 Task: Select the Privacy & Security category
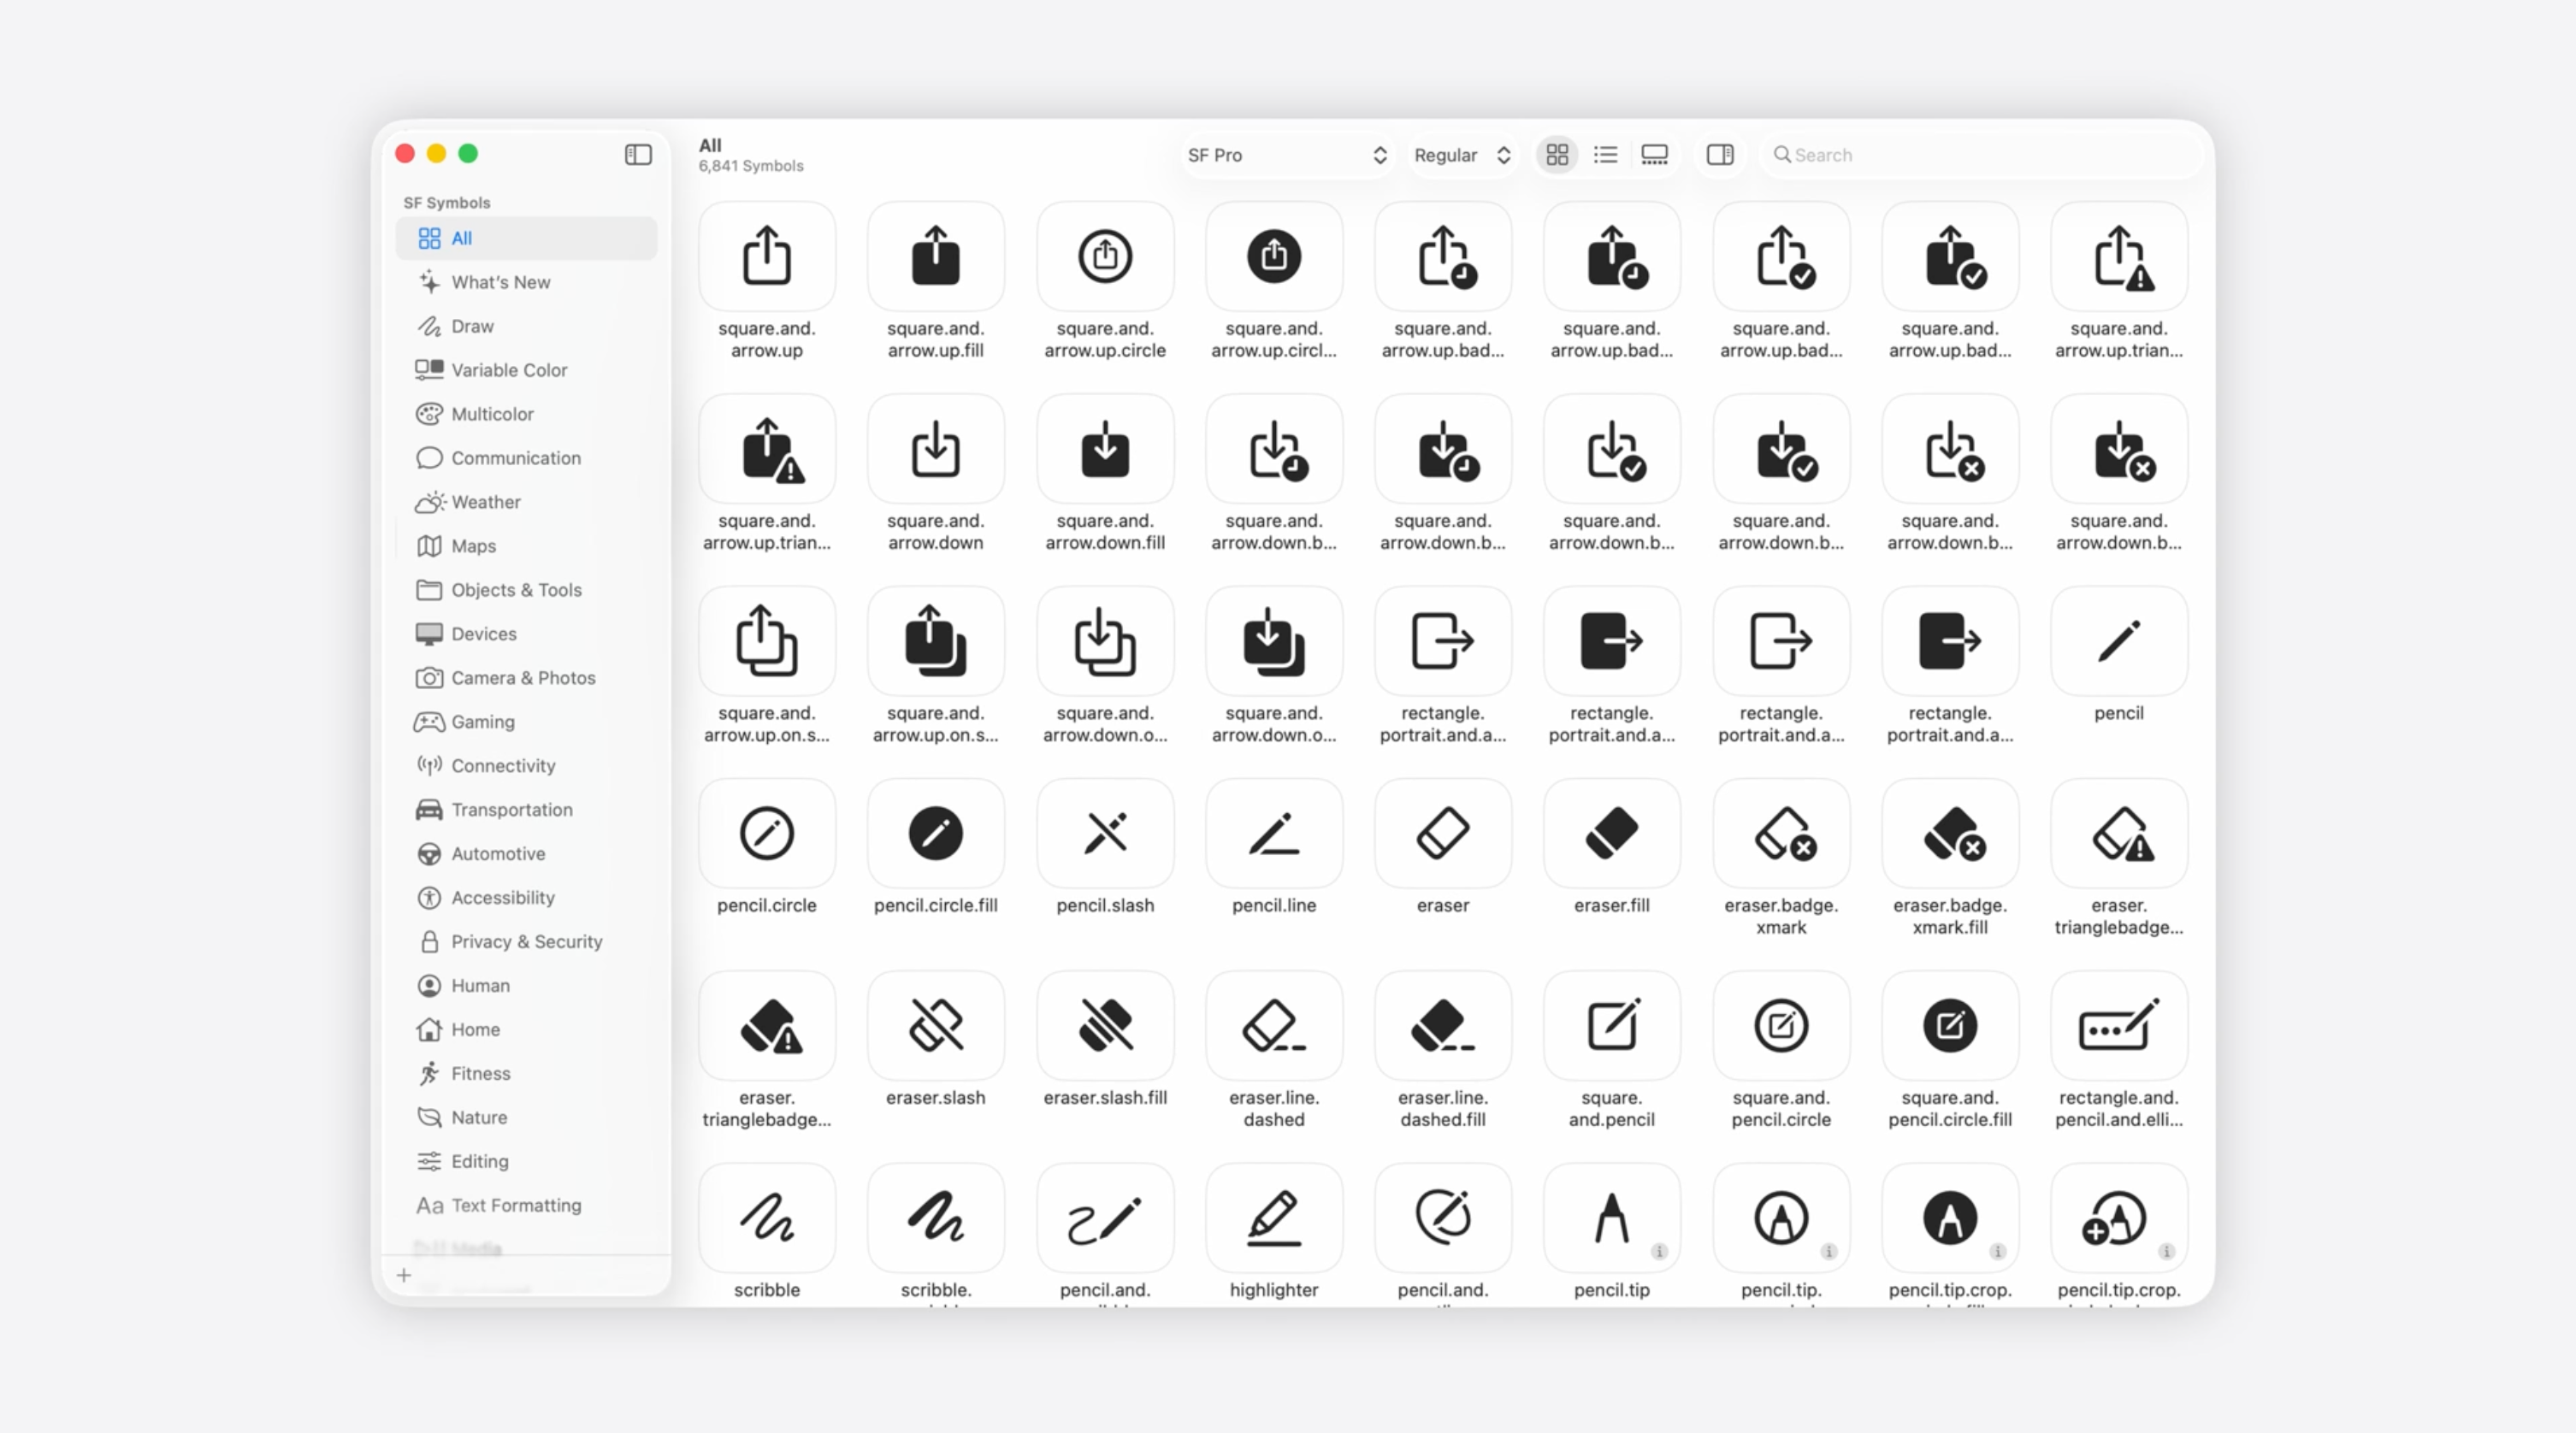tap(526, 942)
